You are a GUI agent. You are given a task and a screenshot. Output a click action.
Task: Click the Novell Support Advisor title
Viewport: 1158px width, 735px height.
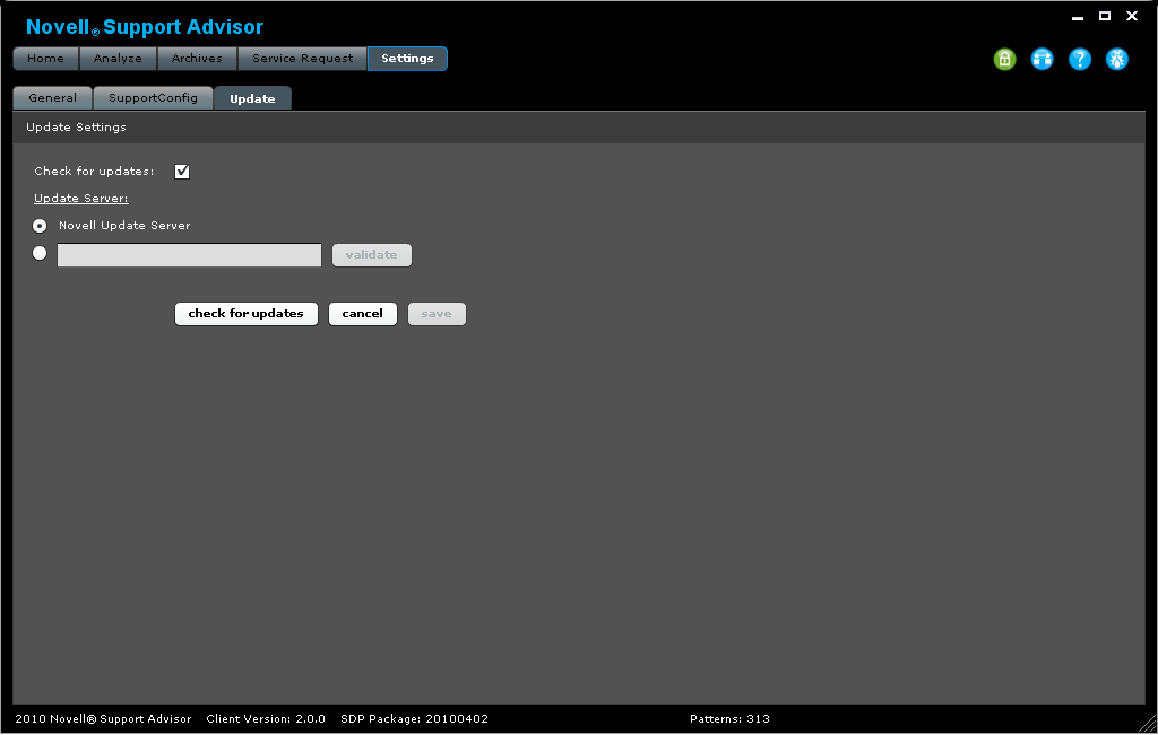[144, 27]
